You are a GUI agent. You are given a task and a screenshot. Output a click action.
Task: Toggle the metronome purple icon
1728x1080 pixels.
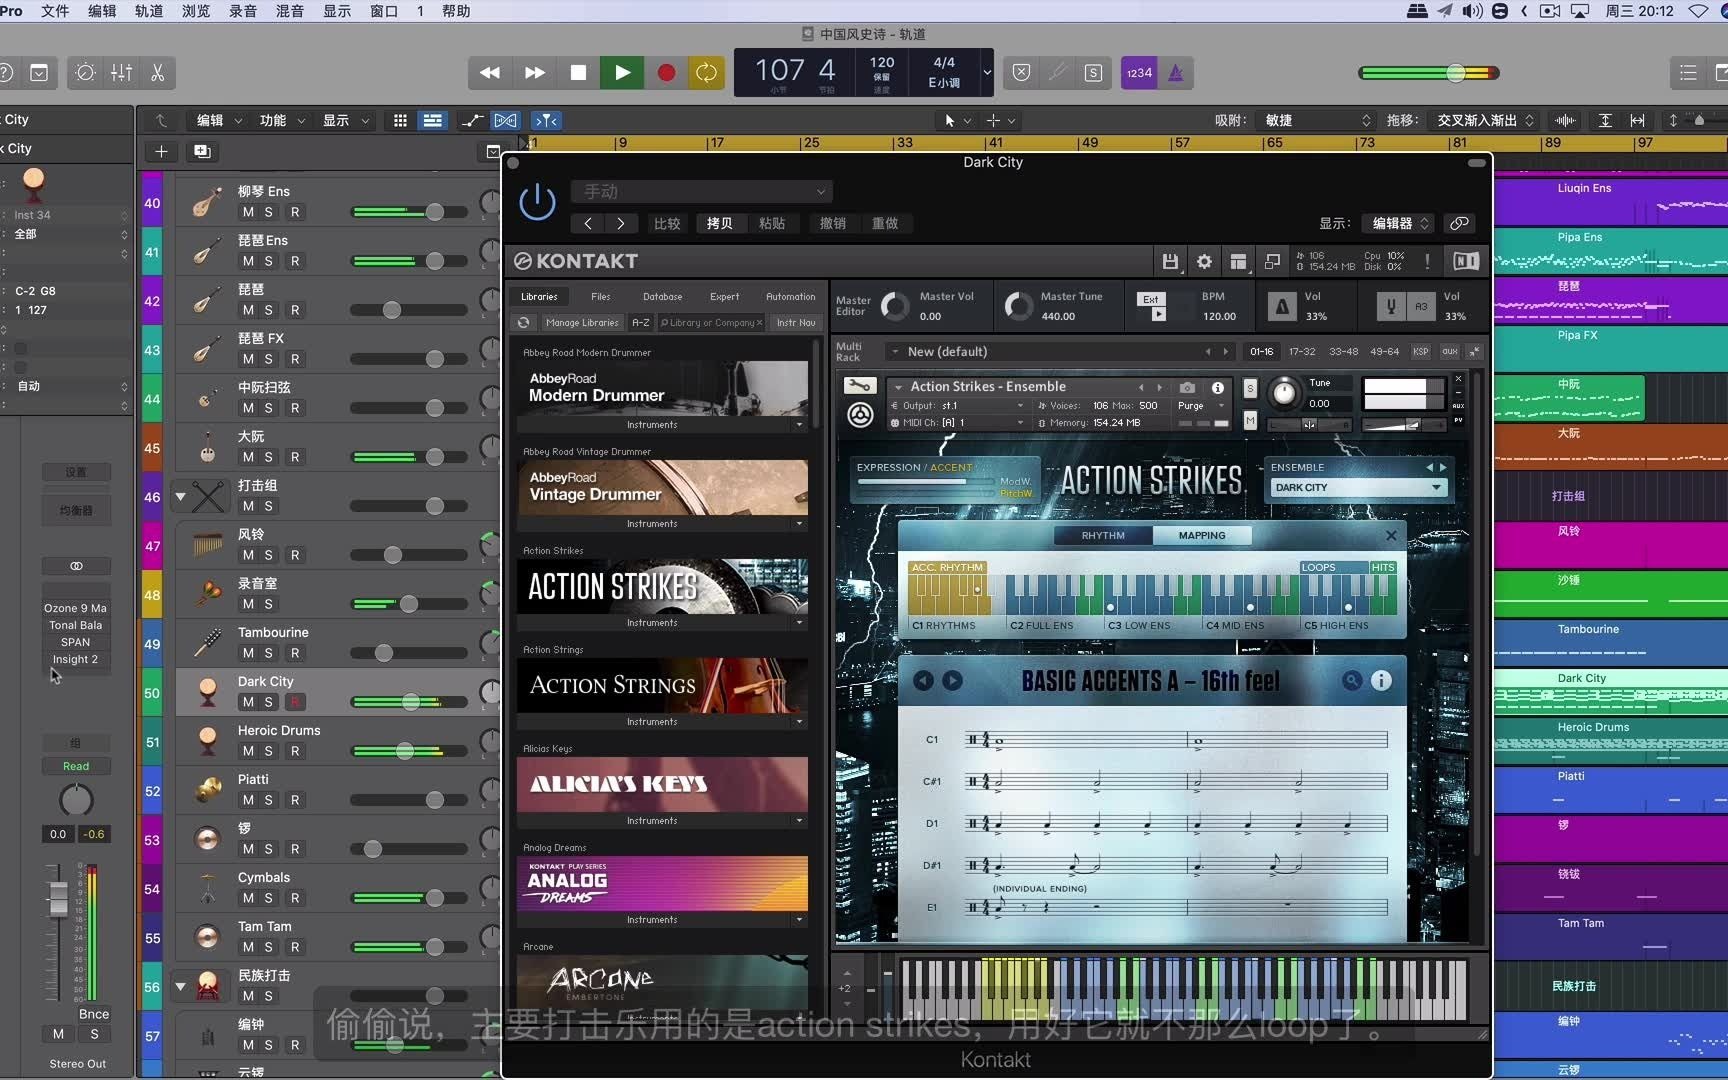tap(1176, 72)
